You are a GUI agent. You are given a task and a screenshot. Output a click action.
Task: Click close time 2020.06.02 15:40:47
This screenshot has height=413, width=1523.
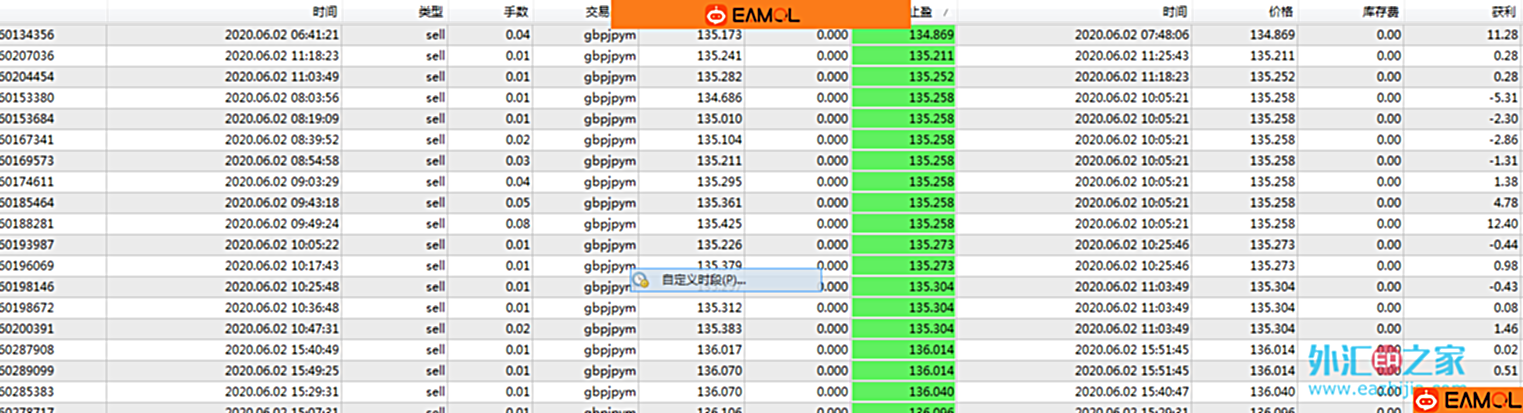click(1132, 391)
